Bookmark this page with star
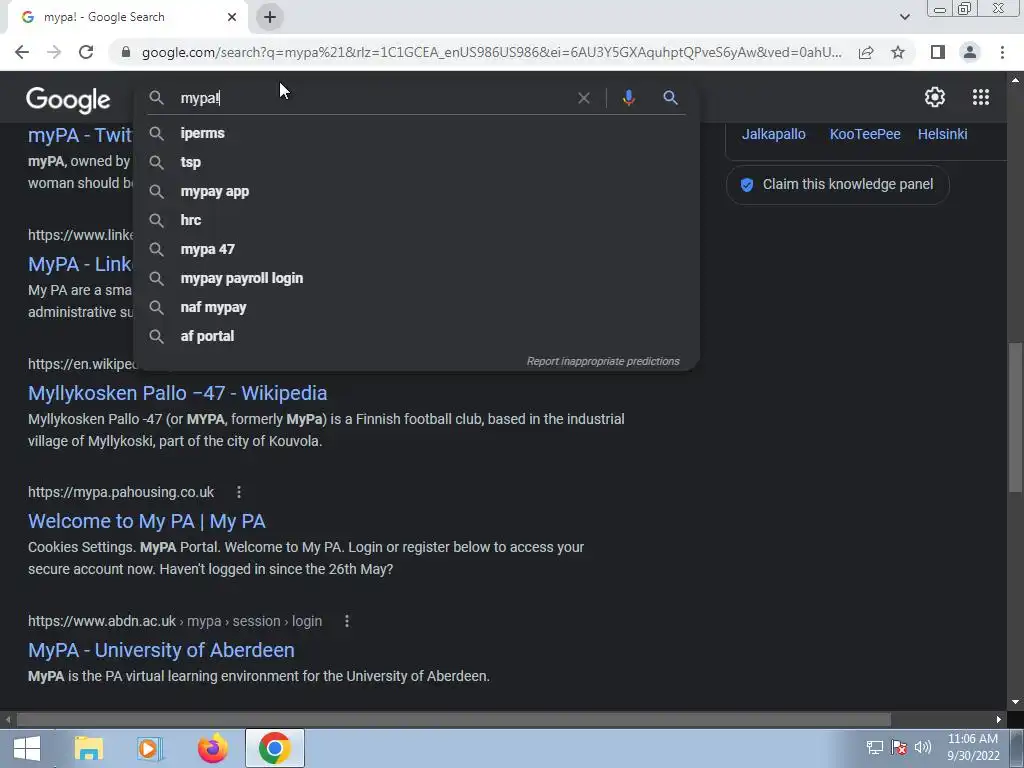 click(x=898, y=52)
